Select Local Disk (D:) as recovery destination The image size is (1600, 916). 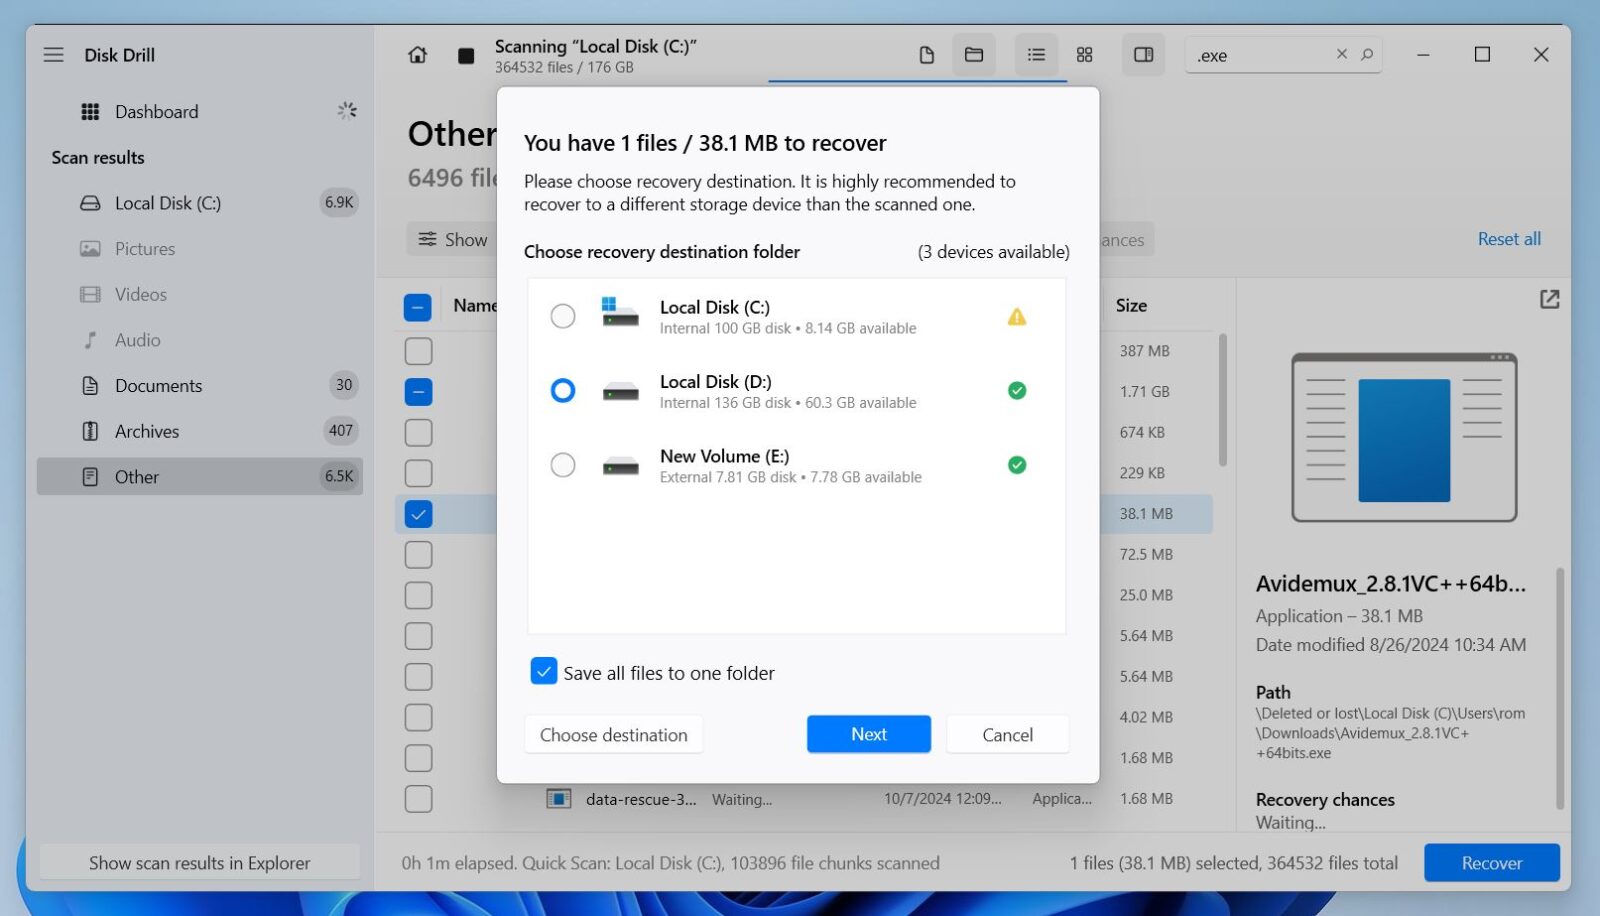[563, 390]
